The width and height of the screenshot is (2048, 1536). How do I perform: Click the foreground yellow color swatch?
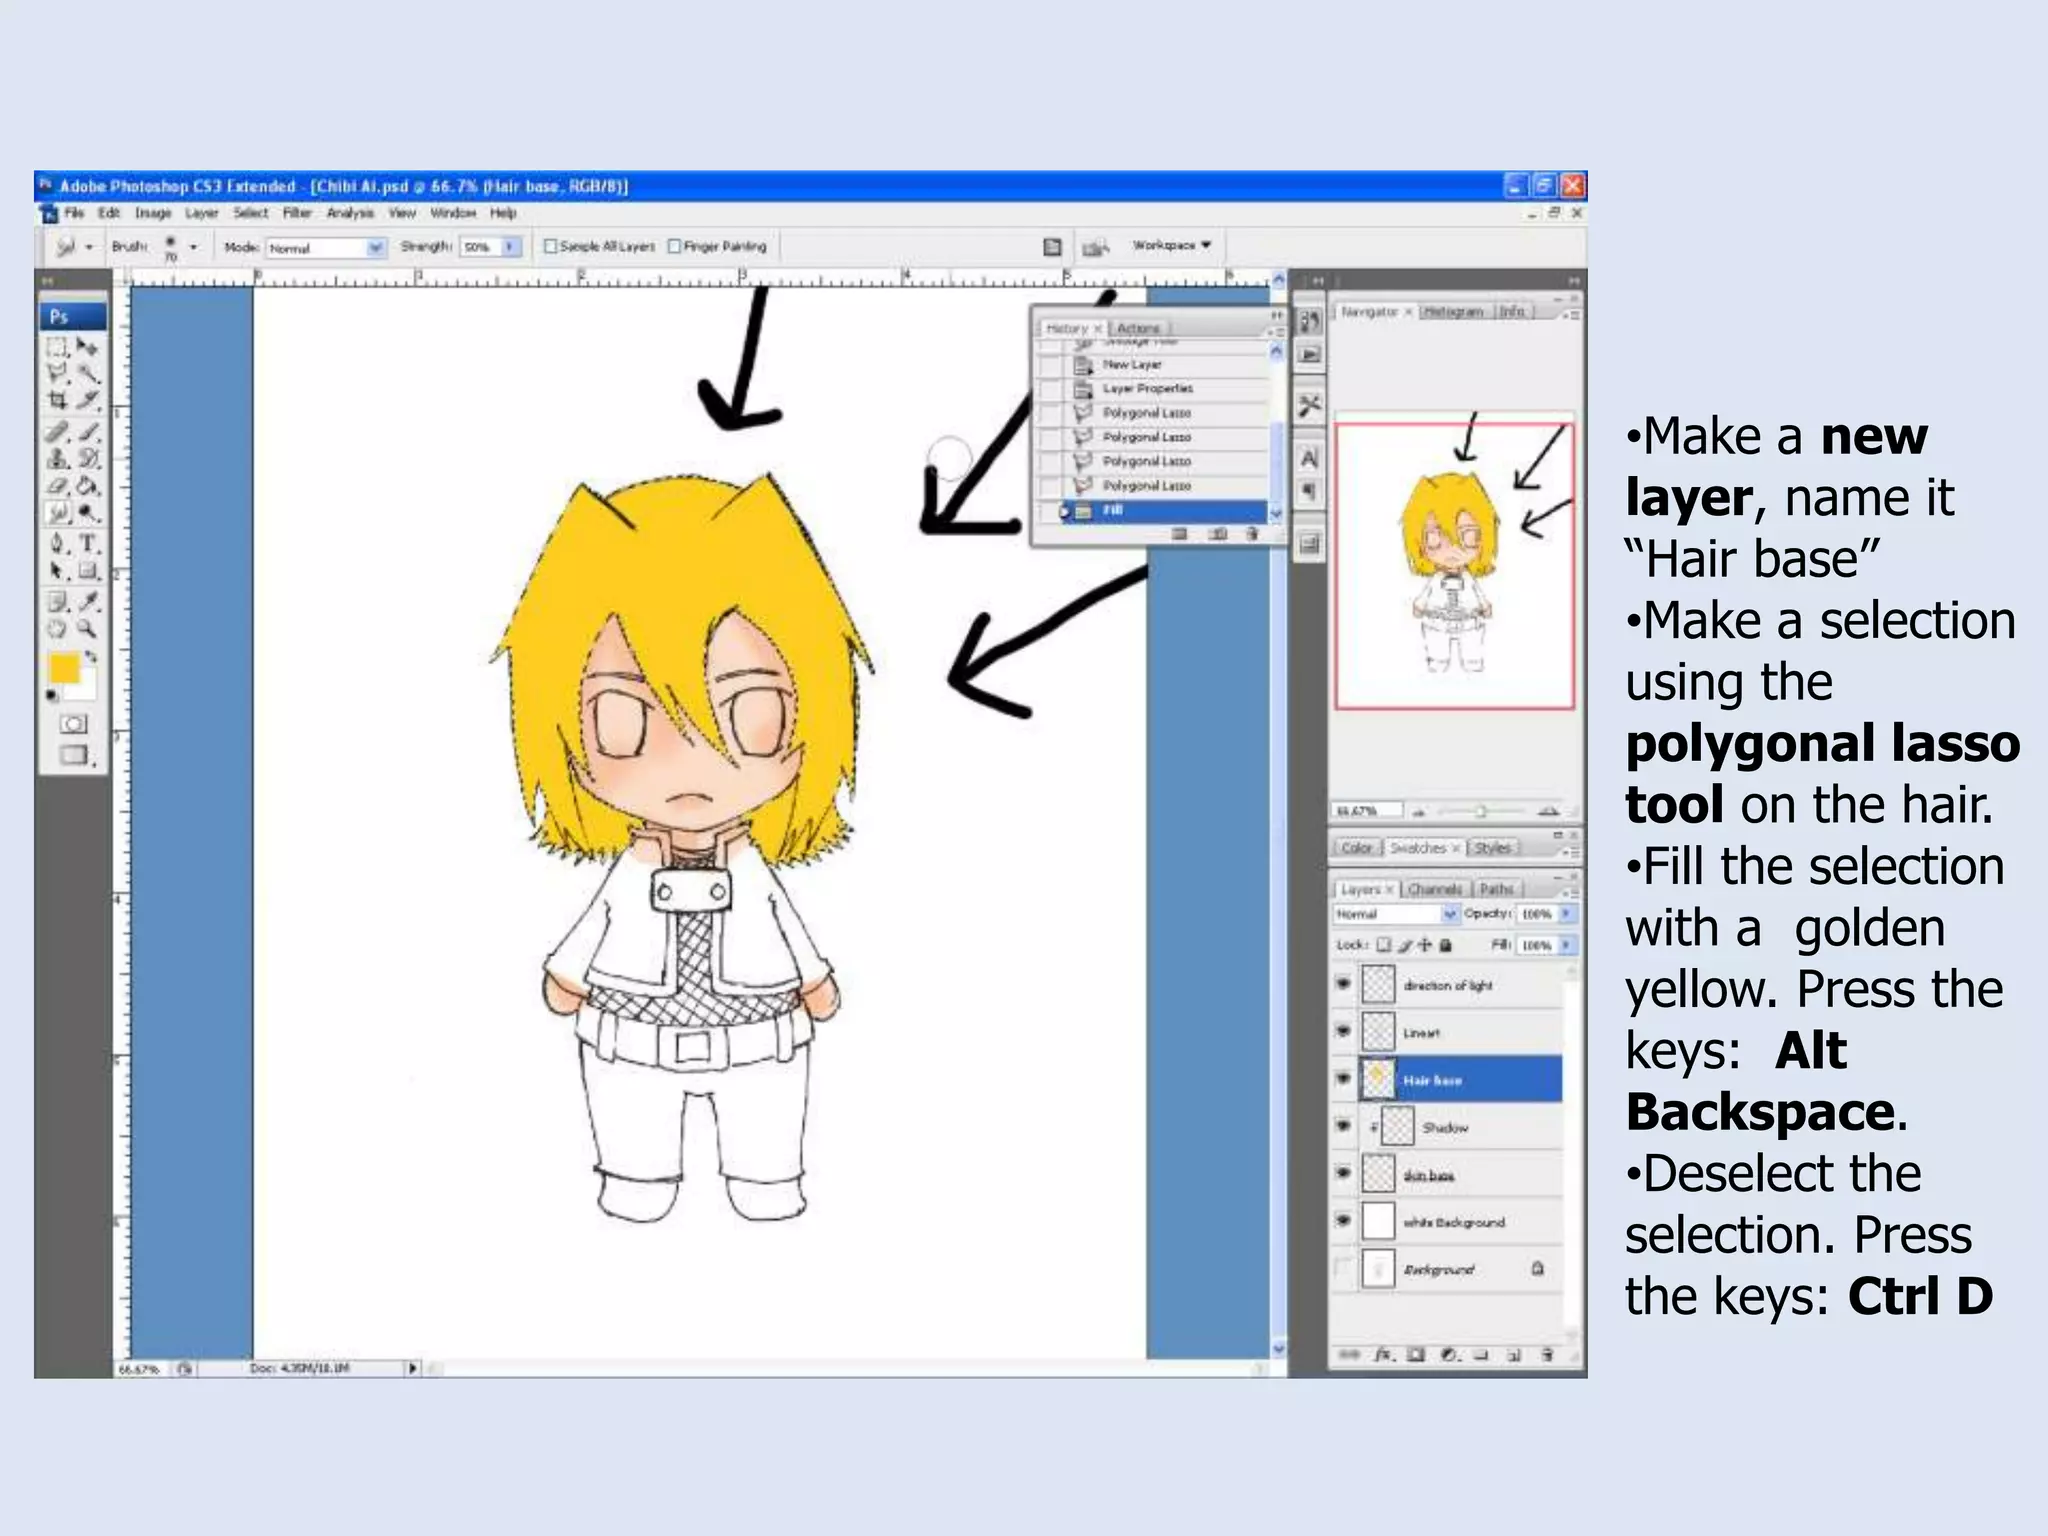pyautogui.click(x=64, y=669)
